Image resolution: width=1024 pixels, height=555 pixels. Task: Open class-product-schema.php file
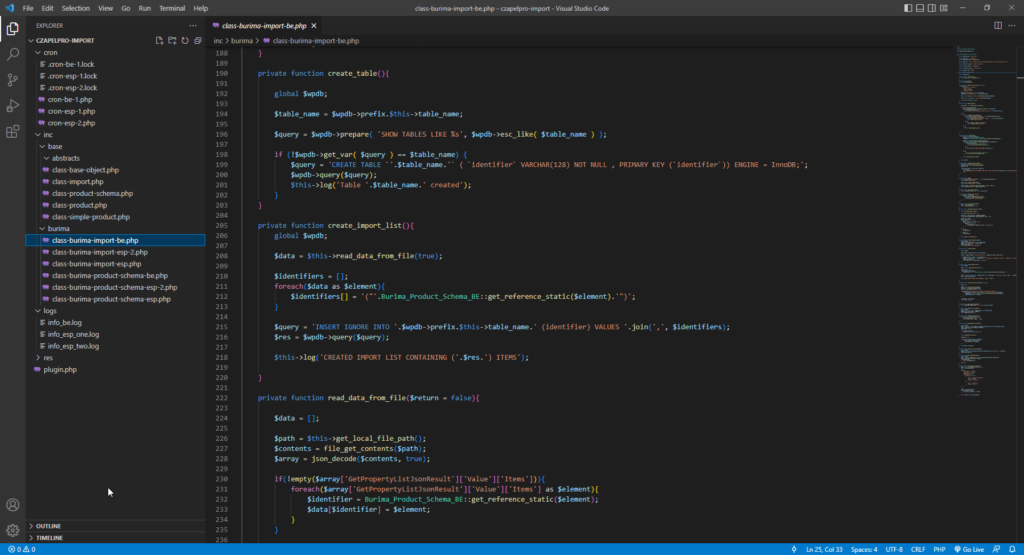coord(116,193)
